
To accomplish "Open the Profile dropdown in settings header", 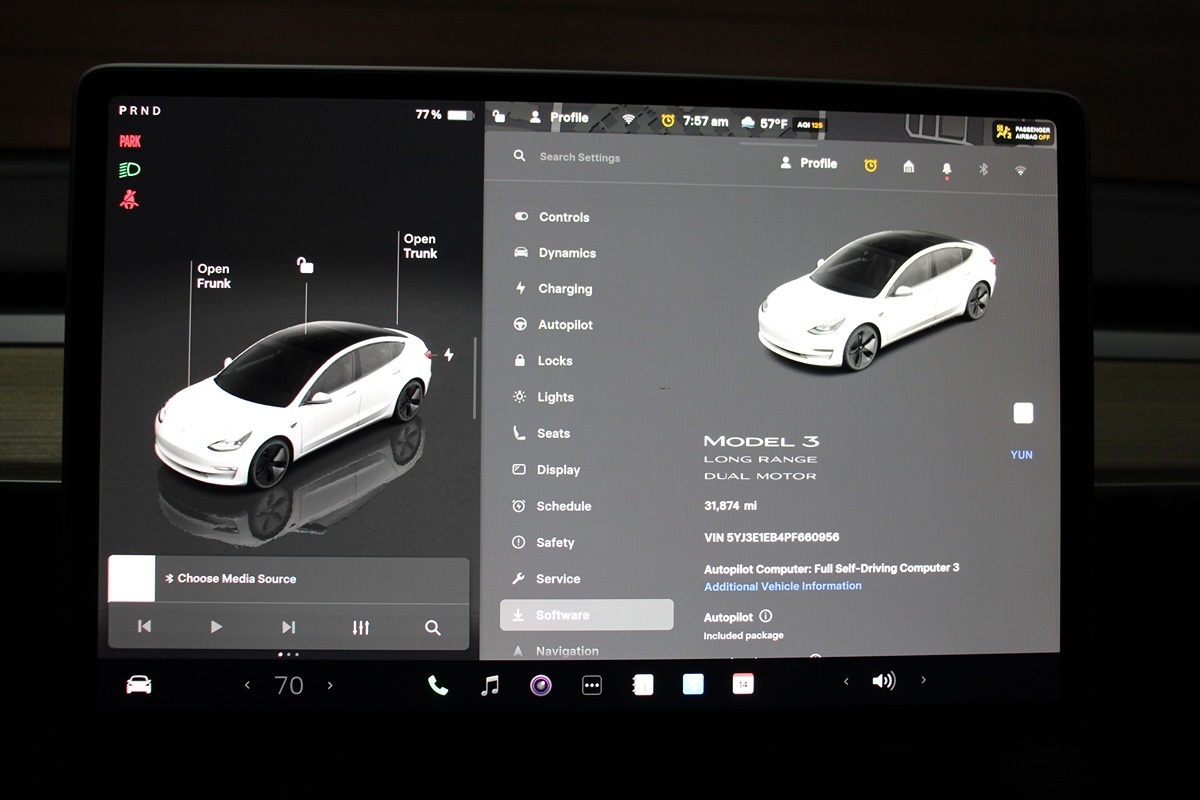I will click(808, 163).
